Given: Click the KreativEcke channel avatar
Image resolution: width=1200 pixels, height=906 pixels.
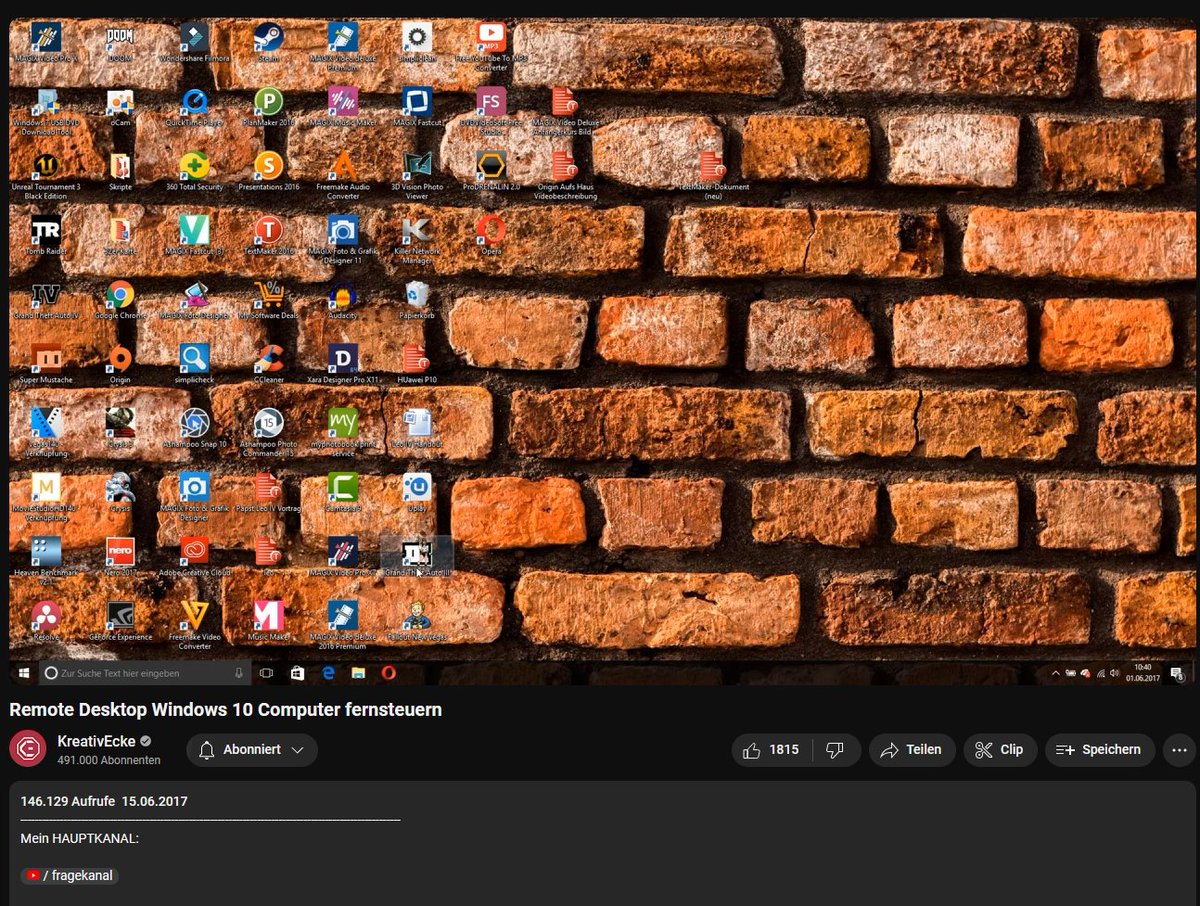Looking at the screenshot, I should [27, 750].
